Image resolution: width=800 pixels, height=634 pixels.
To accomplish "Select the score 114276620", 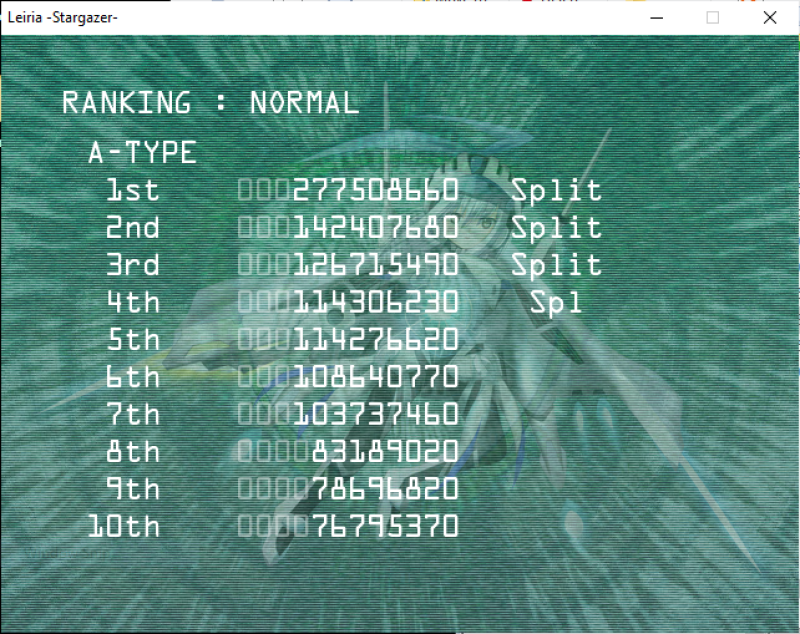I will pyautogui.click(x=376, y=340).
